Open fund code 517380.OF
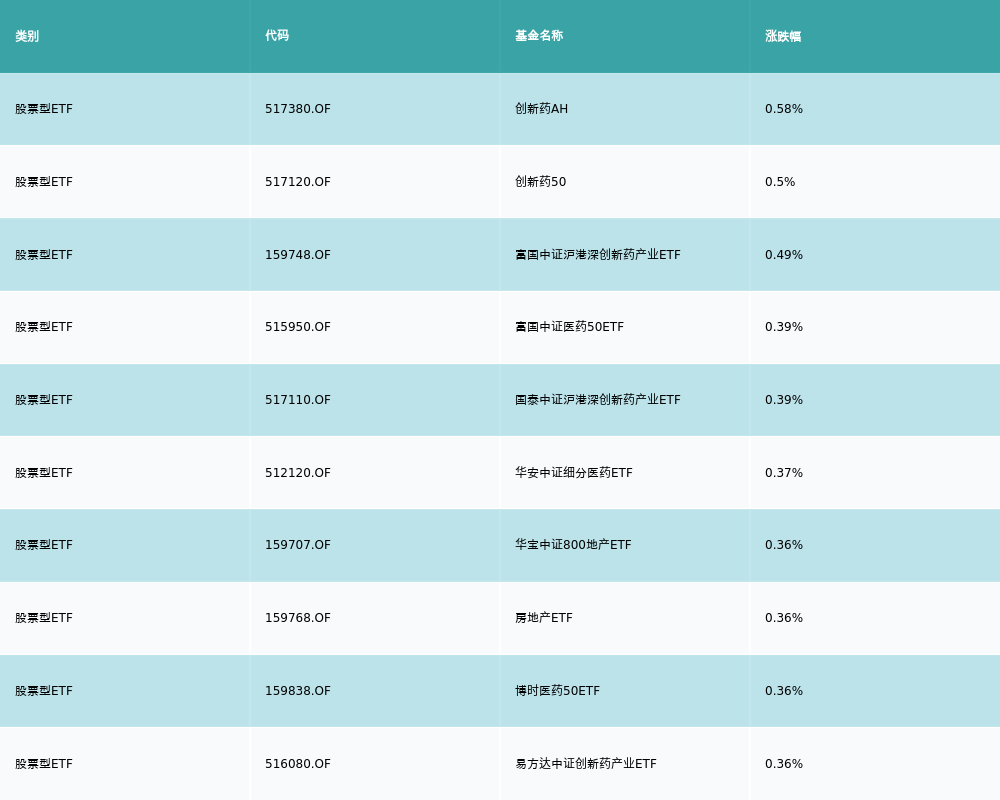The width and height of the screenshot is (1000, 800). click(x=298, y=109)
